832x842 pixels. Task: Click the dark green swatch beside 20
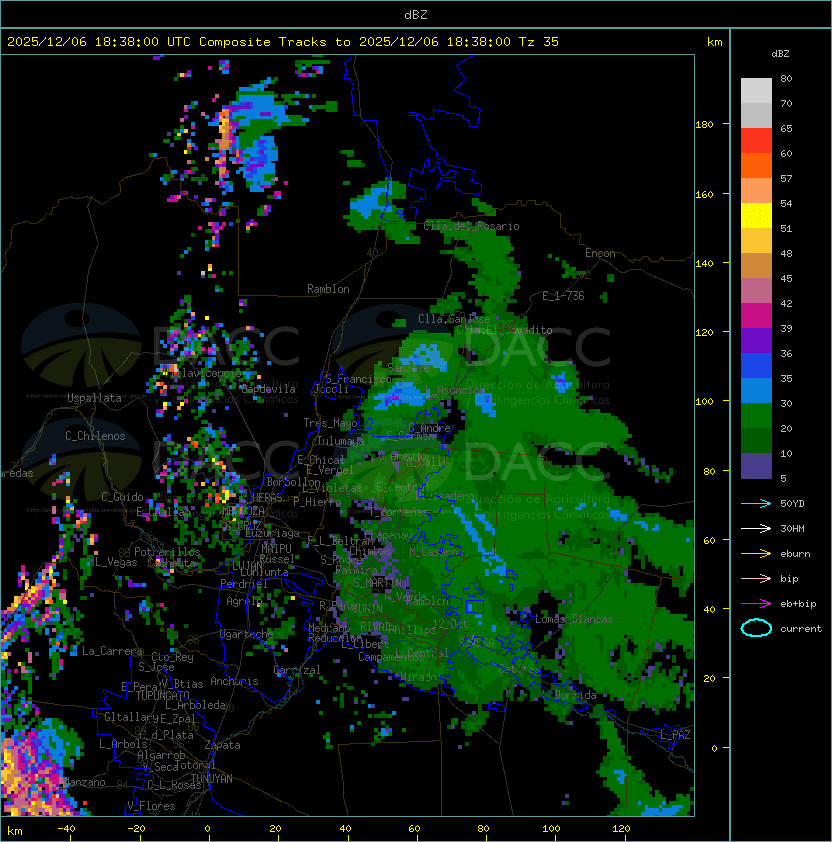(756, 440)
